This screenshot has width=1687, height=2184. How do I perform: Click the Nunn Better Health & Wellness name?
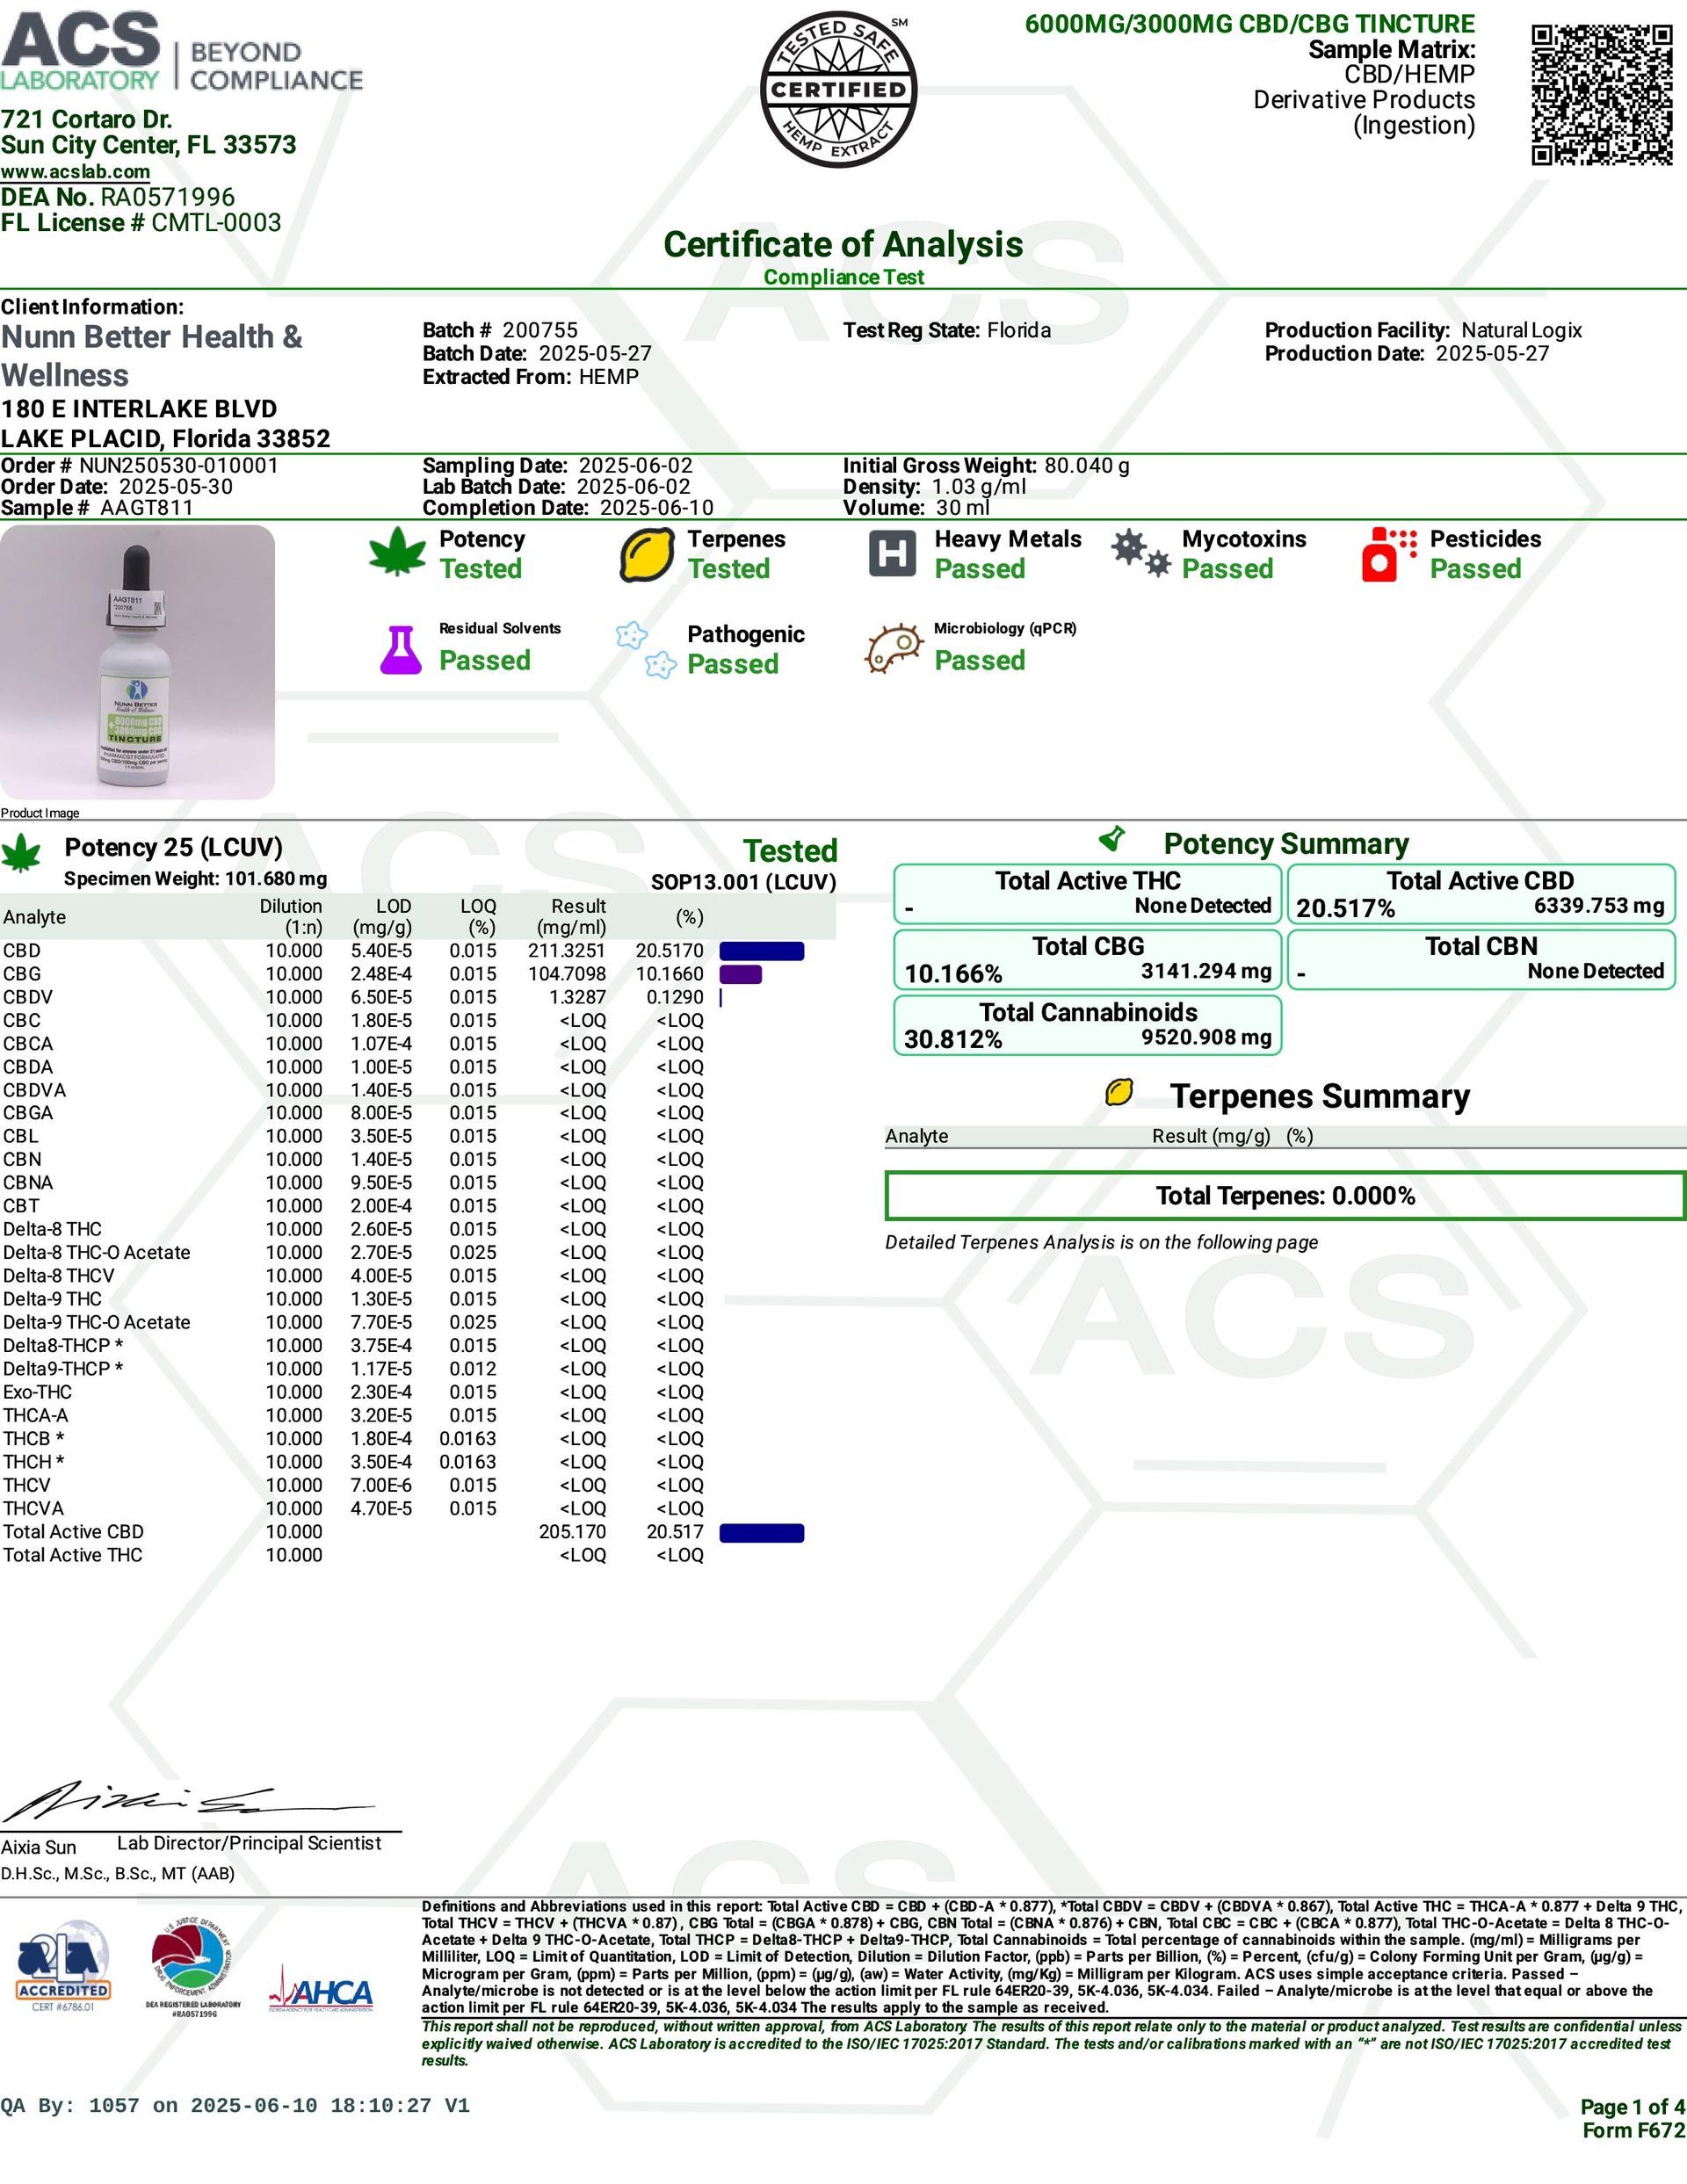[x=152, y=356]
